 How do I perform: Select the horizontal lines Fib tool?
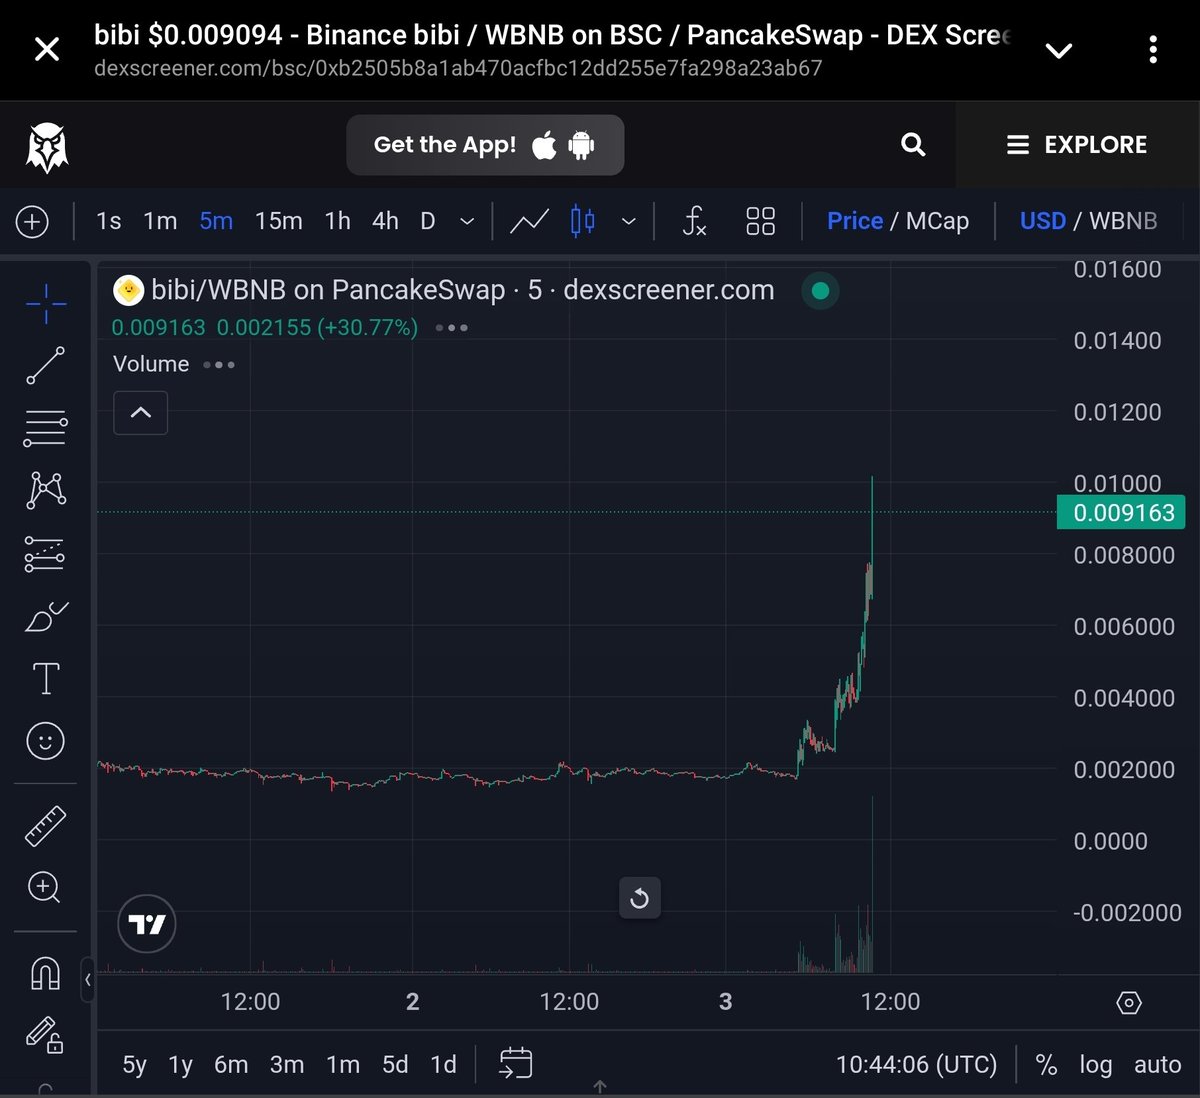click(x=46, y=428)
